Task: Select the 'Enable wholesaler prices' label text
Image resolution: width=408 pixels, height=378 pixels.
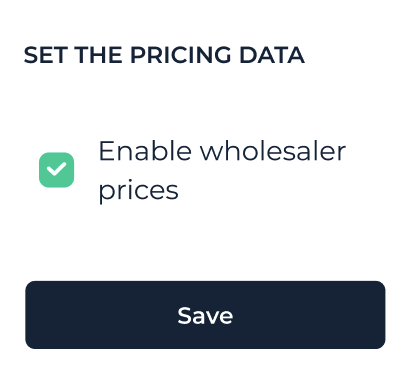Action: (222, 171)
